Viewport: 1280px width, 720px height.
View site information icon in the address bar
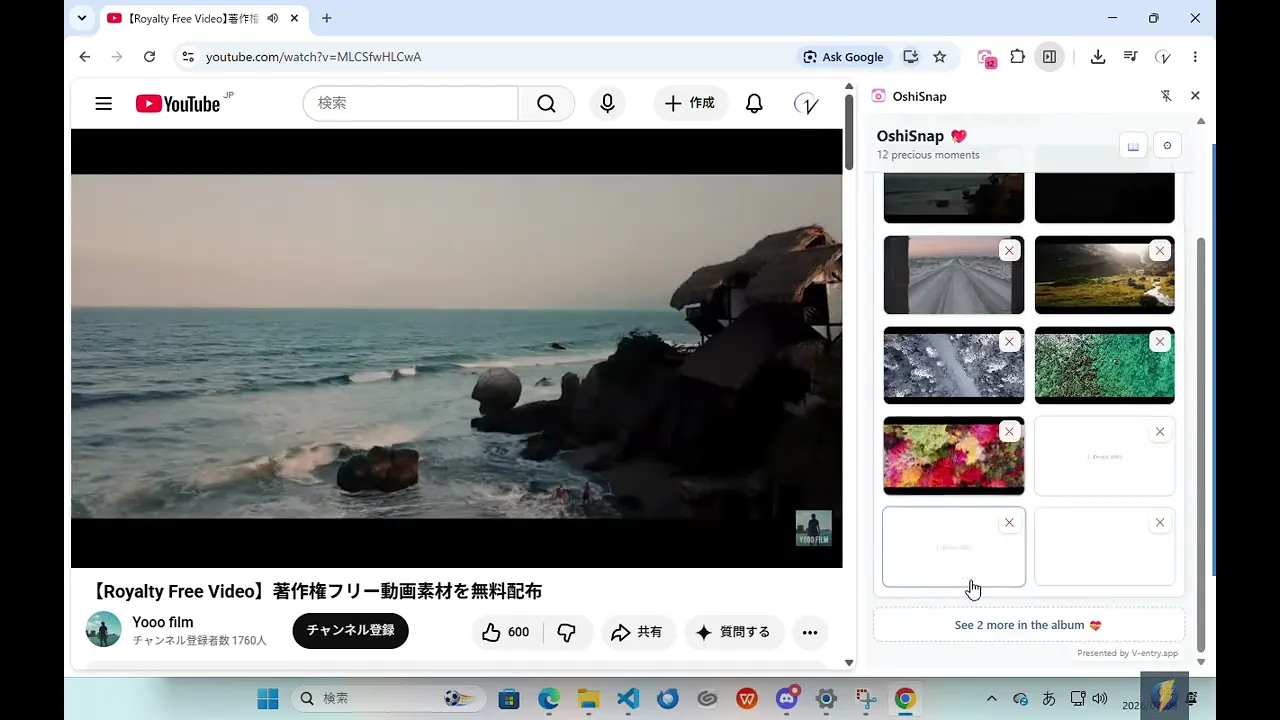tap(187, 57)
